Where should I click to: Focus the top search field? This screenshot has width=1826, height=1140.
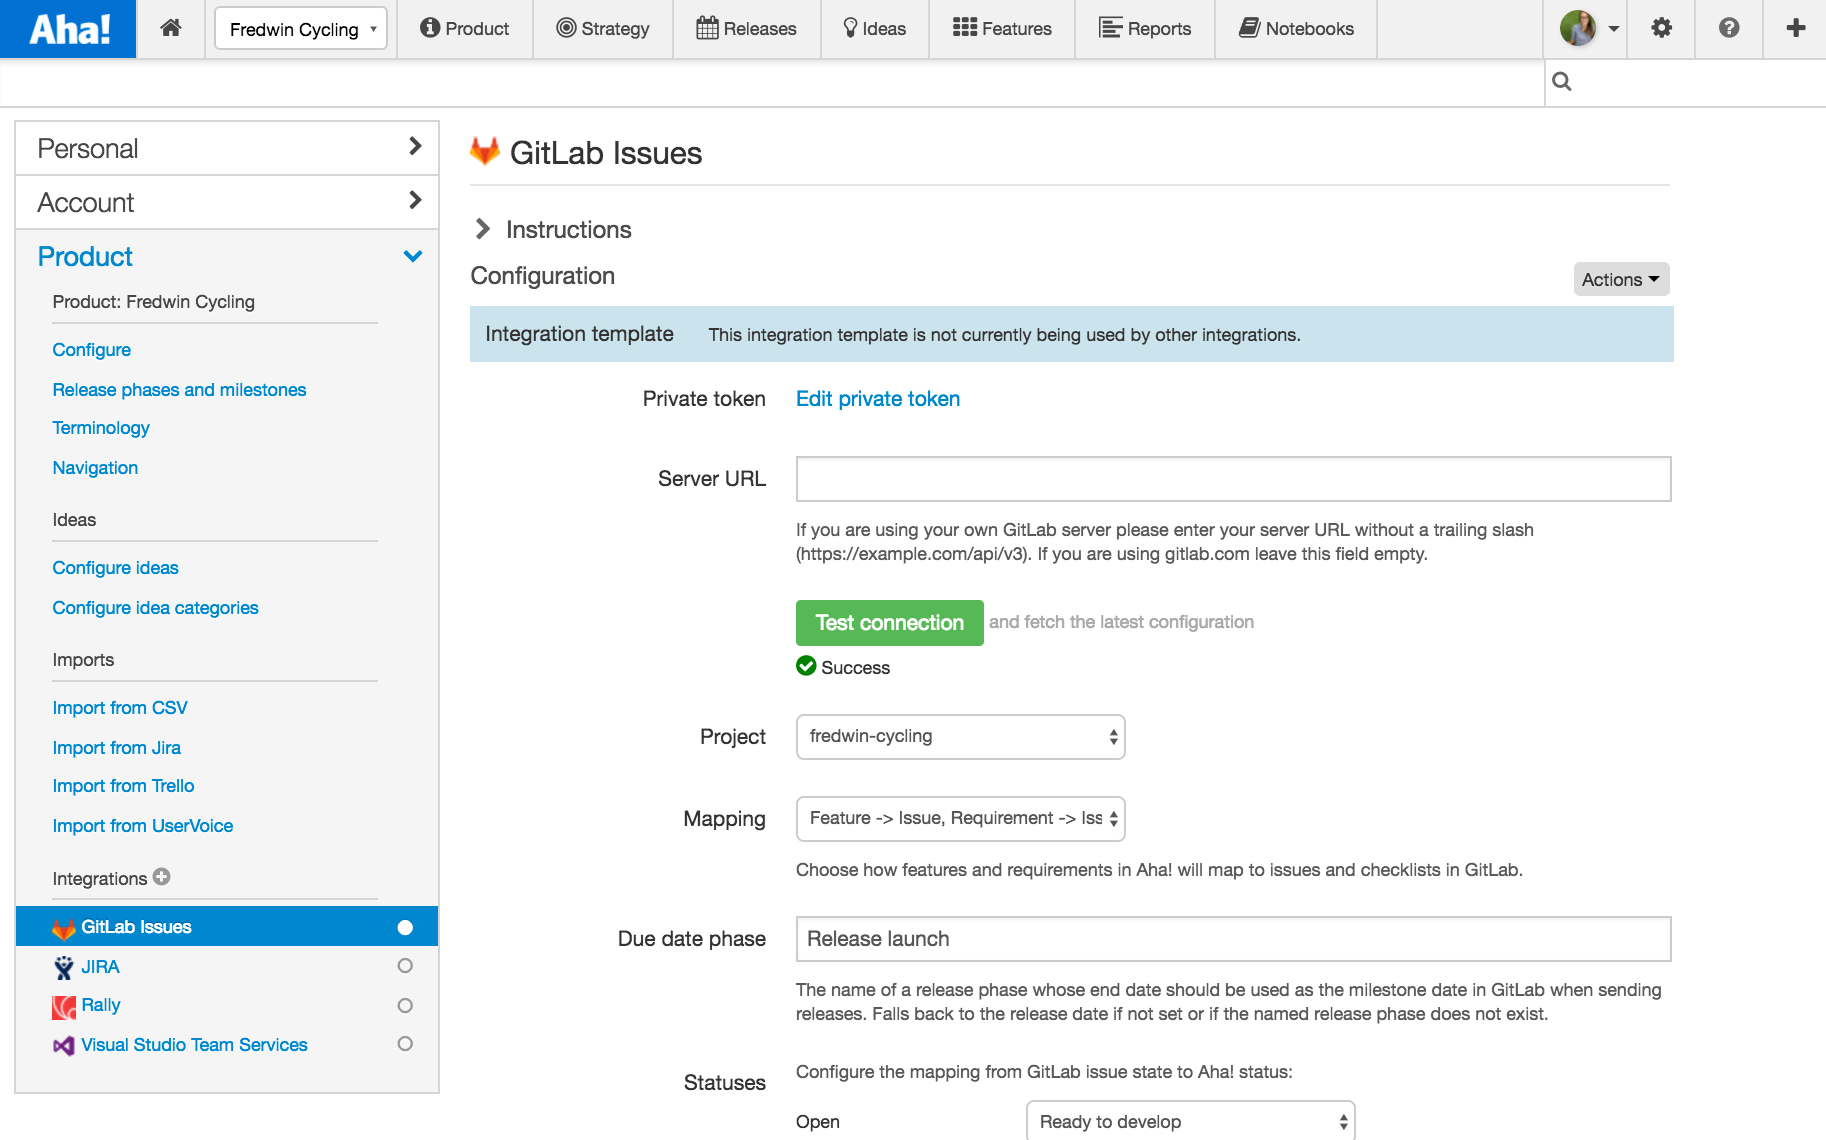pyautogui.click(x=1686, y=82)
